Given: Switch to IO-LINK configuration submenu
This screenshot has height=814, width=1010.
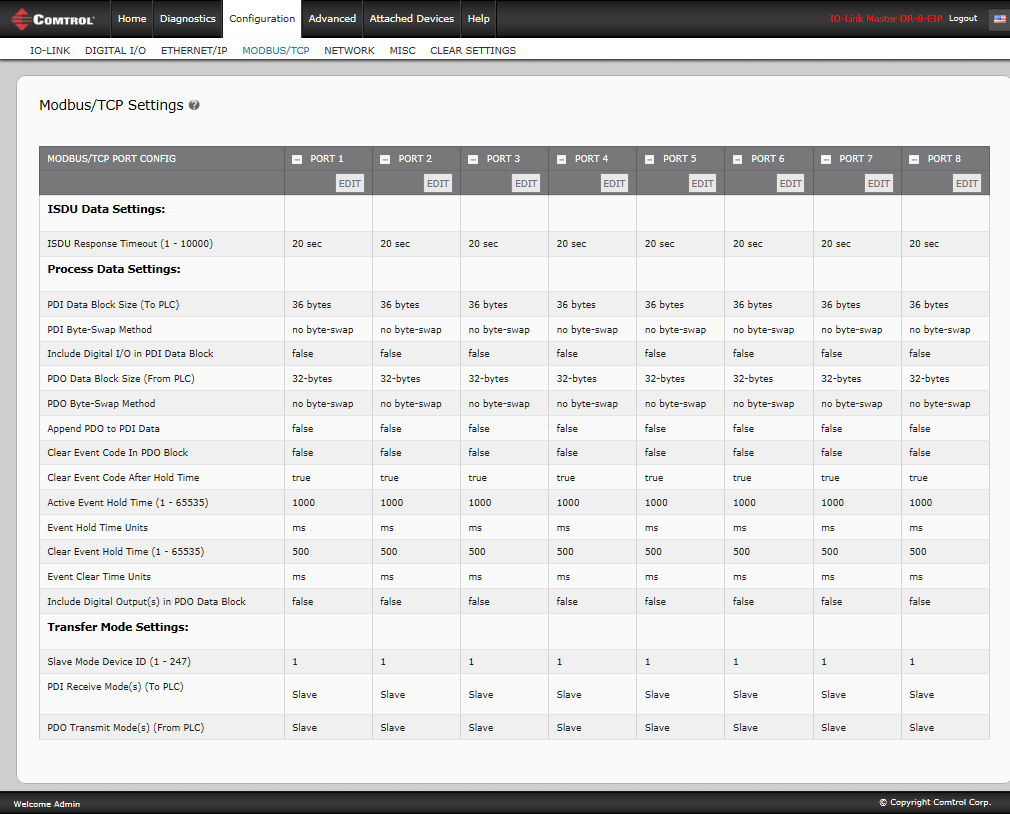Looking at the screenshot, I should pos(50,50).
